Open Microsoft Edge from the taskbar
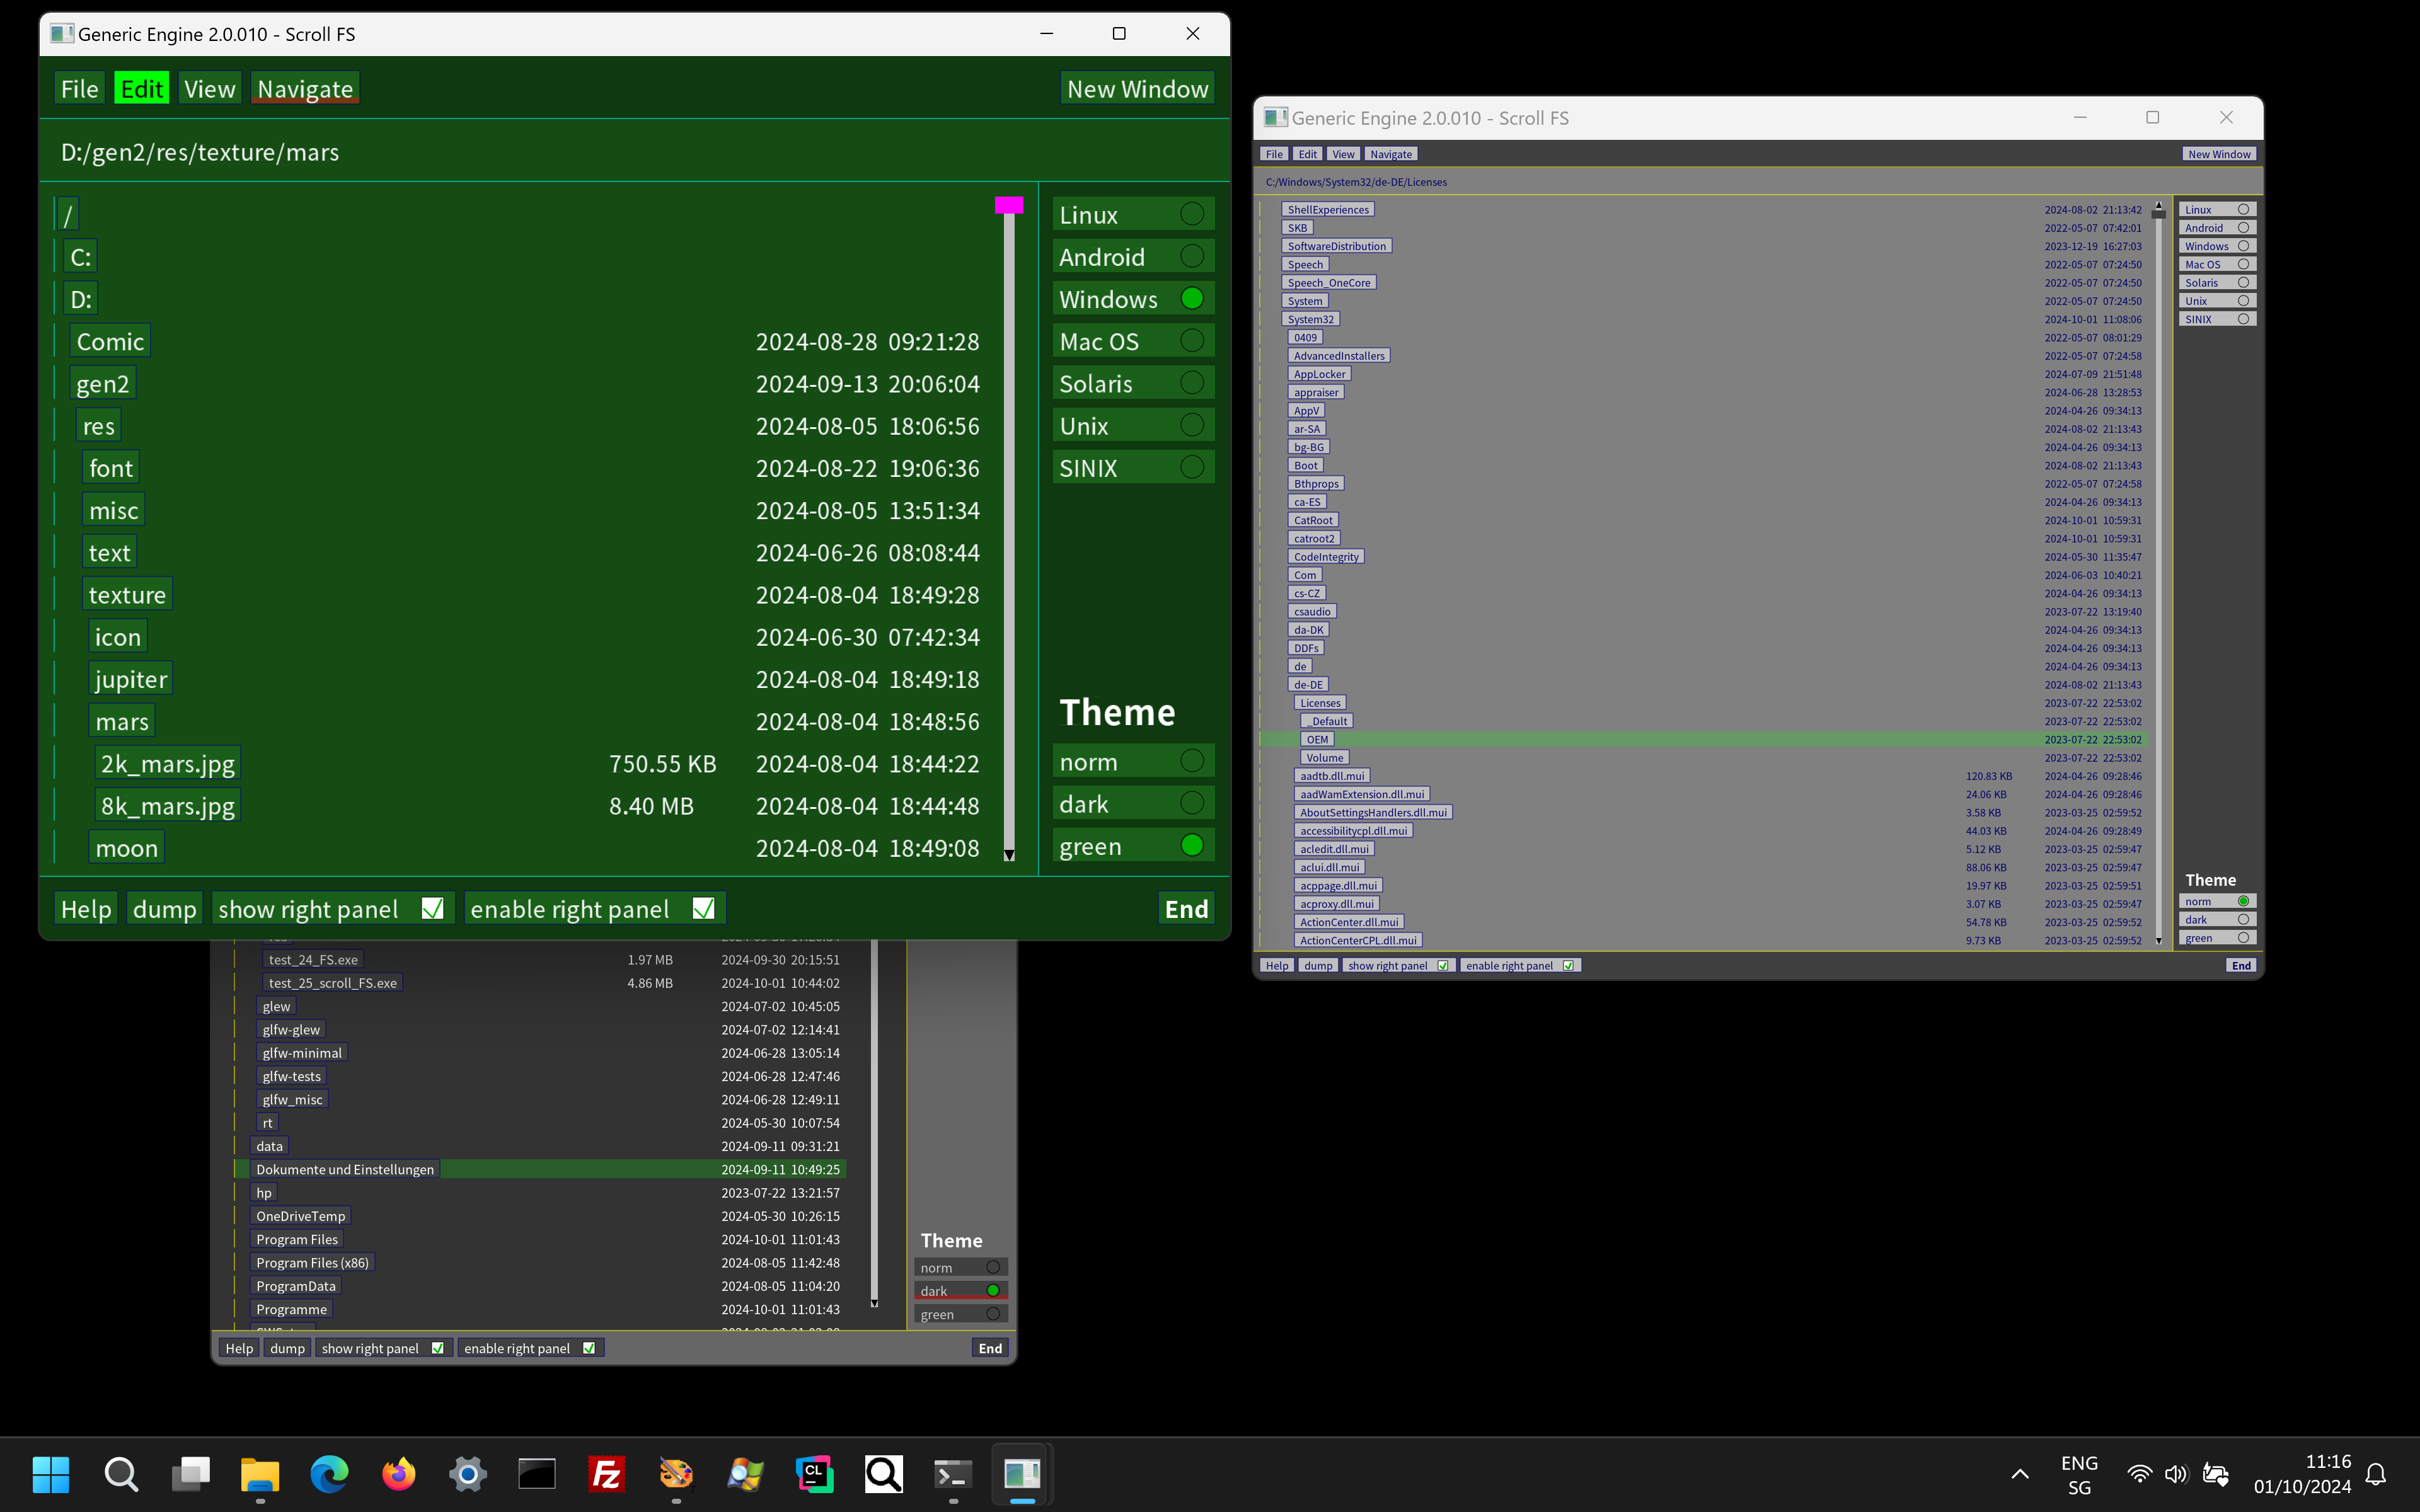The image size is (2420, 1512). [x=329, y=1473]
